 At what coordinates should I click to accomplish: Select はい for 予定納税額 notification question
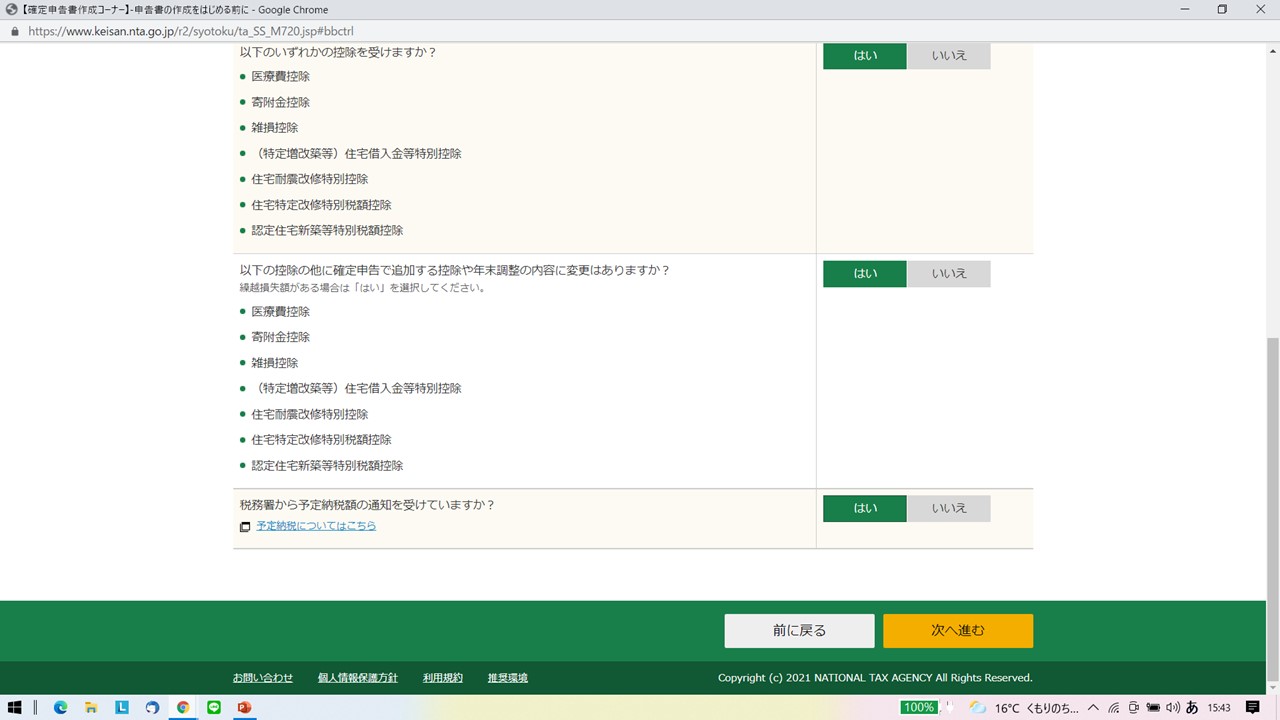[865, 508]
